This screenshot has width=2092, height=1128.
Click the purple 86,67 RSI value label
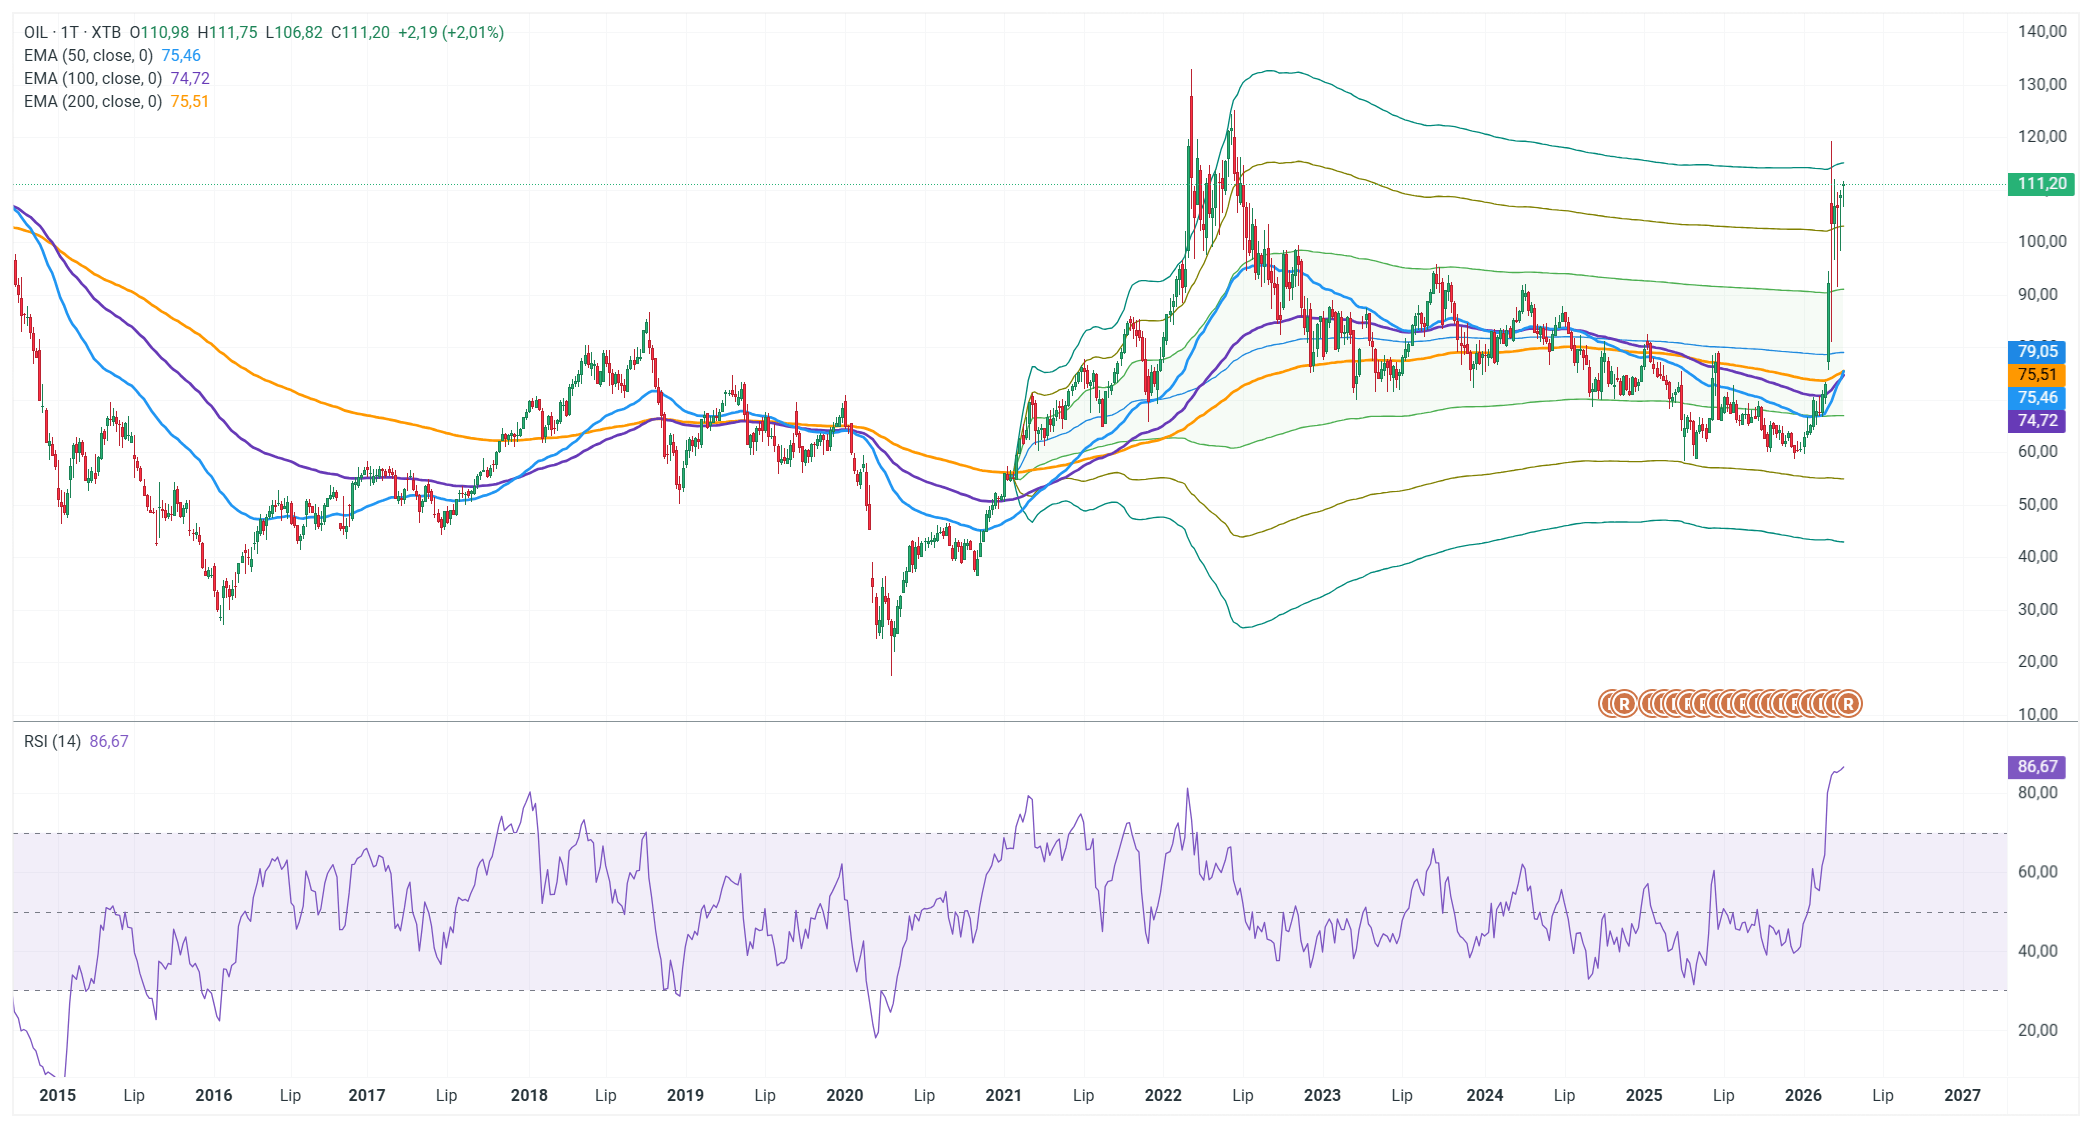2037,767
